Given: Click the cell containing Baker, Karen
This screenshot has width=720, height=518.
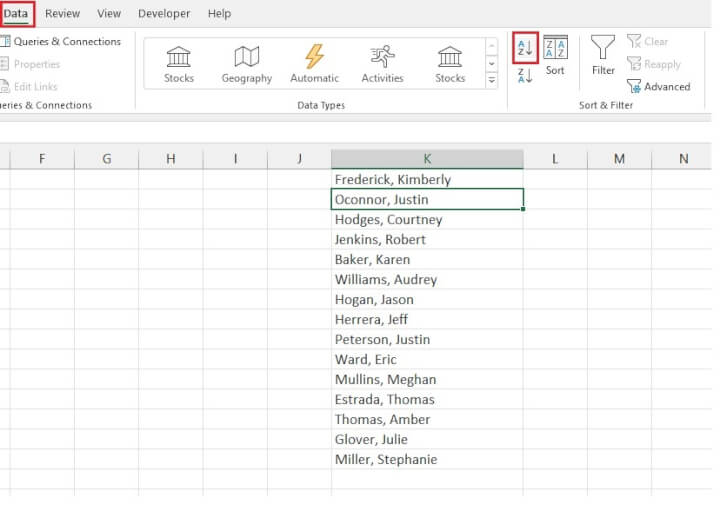Looking at the screenshot, I should click(427, 260).
